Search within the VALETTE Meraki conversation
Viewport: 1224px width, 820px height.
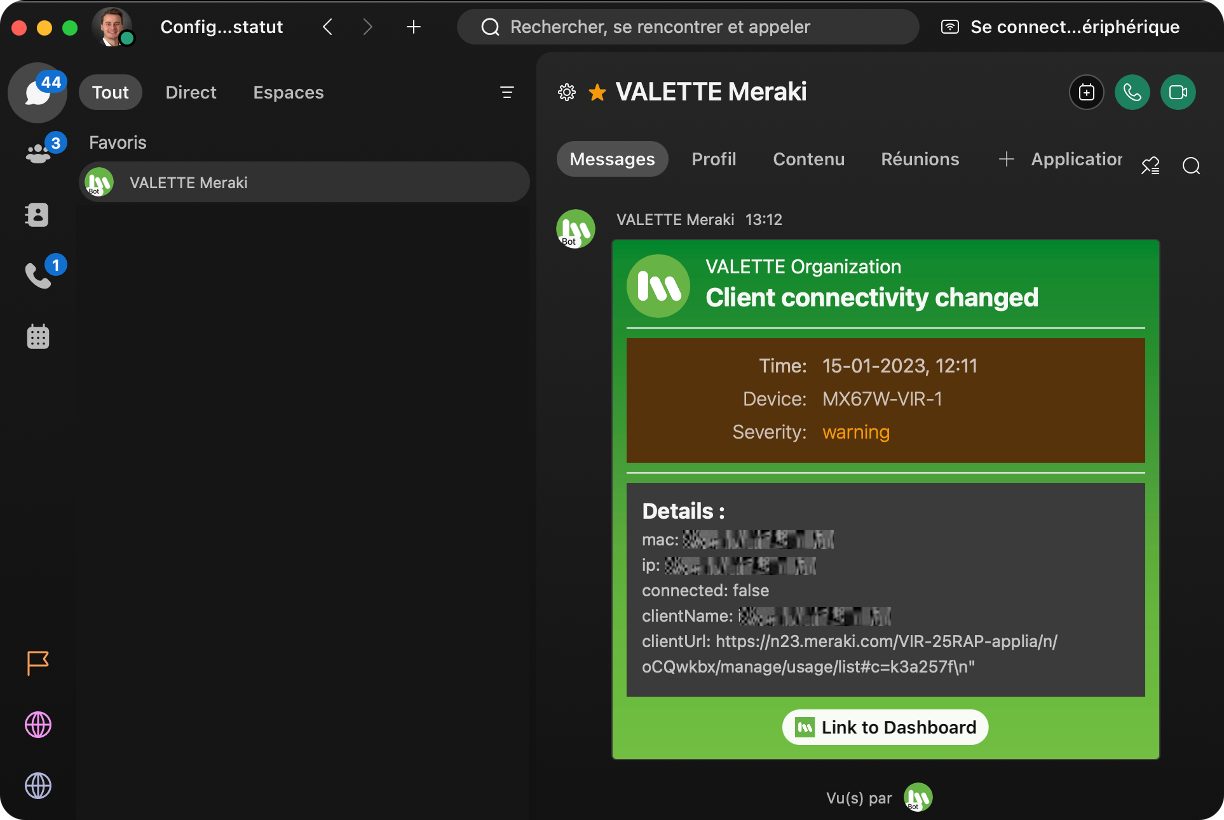coord(1191,165)
